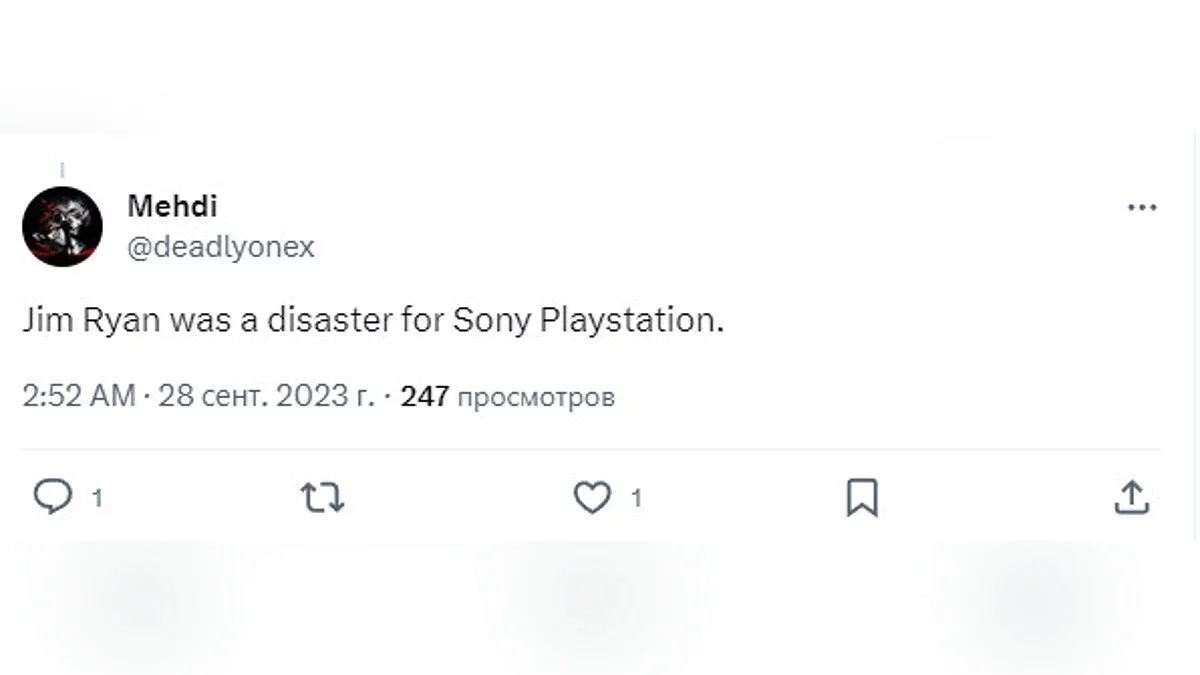Click the просмотров views label
Screen dimensions: 1200x675
[x=535, y=397]
